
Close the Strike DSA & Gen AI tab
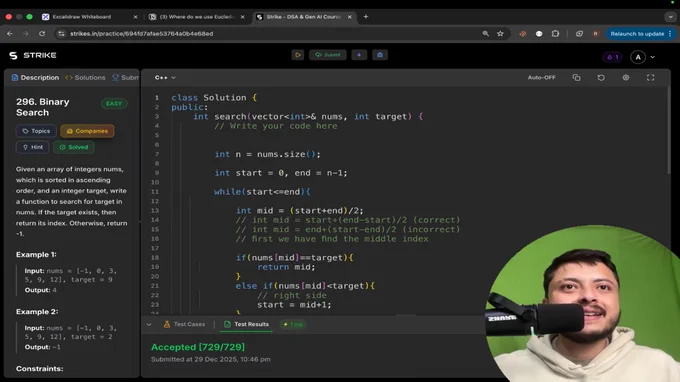(350, 17)
